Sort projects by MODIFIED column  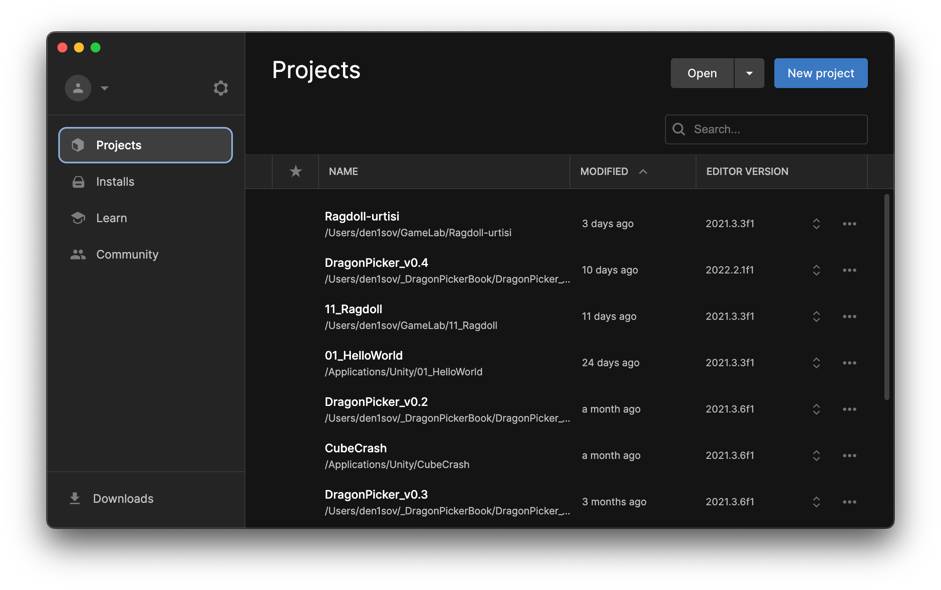[604, 172]
